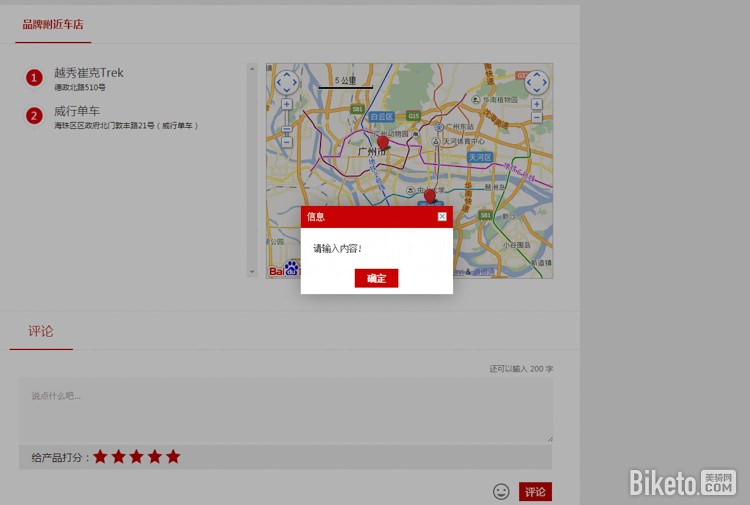The image size is (750, 505).
Task: Zoom out with the right map minus button
Action: click(536, 118)
